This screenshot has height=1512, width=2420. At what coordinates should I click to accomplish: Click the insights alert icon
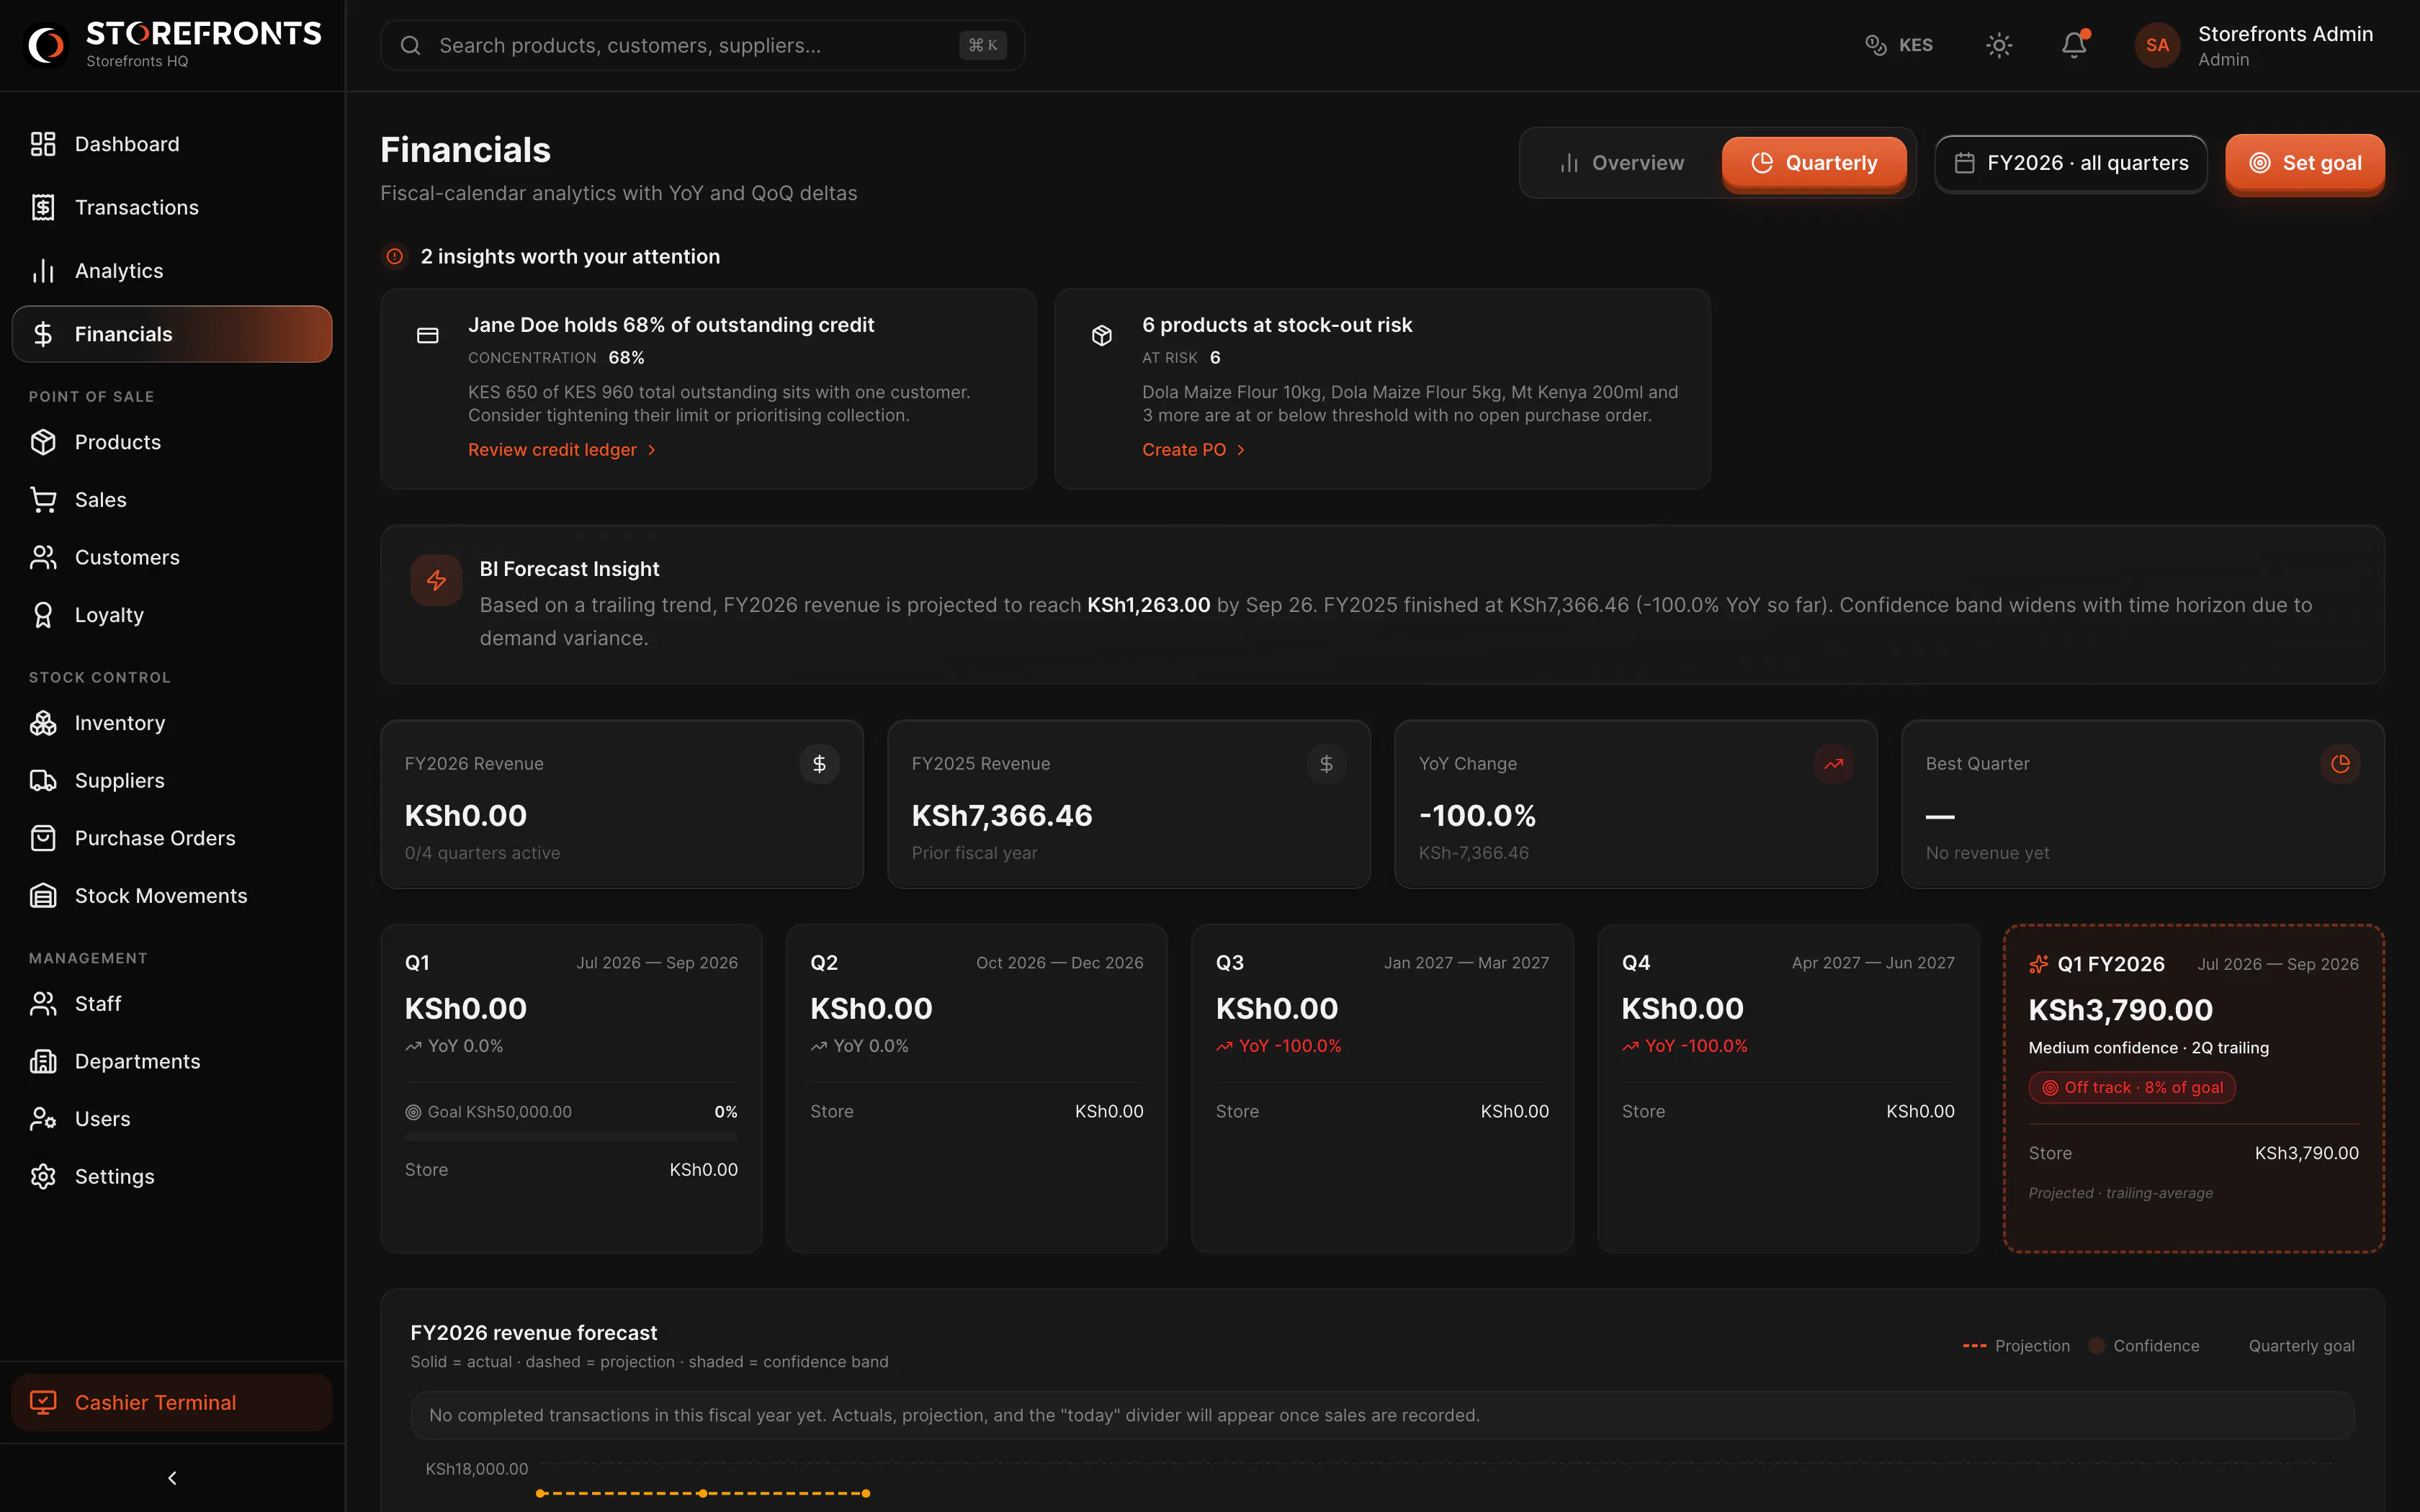click(x=395, y=257)
